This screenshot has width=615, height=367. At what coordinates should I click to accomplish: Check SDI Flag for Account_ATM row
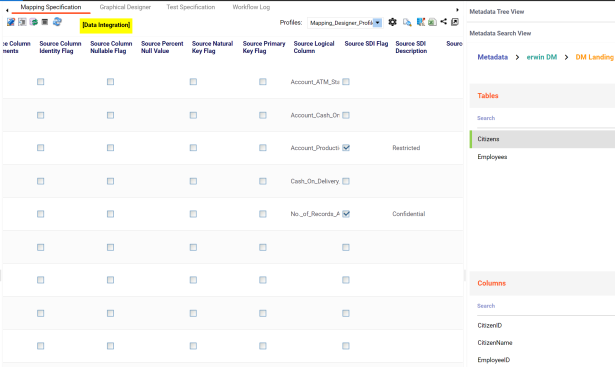346,82
